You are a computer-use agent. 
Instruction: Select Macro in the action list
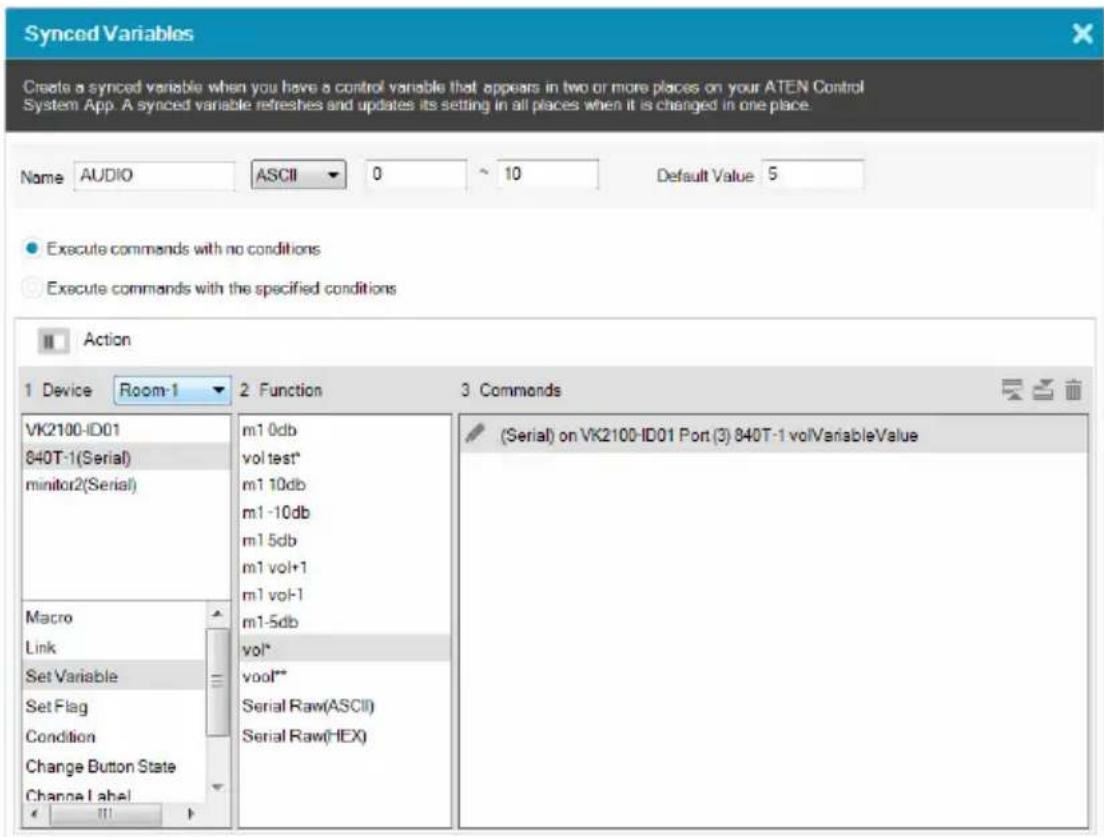coord(114,617)
